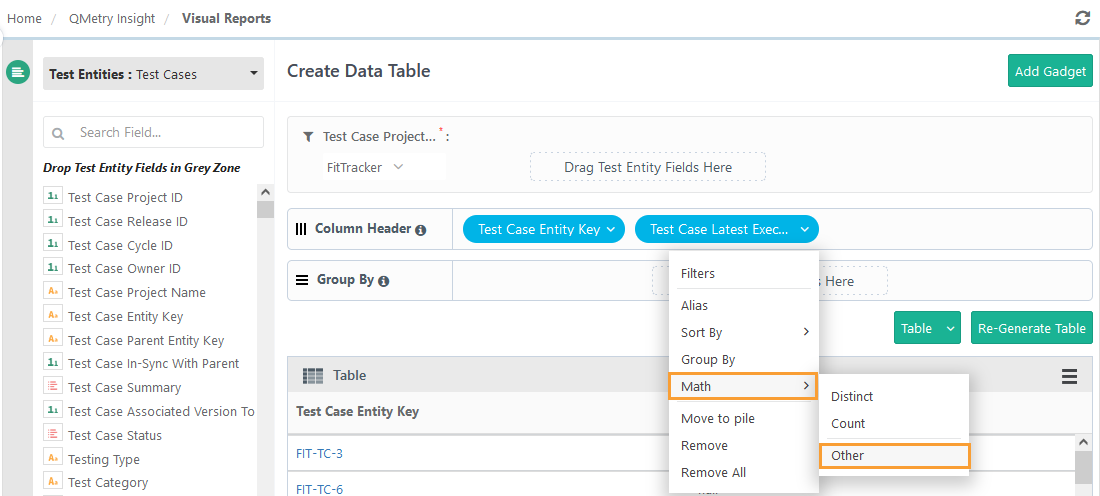Screen dimensions: 1100x496
Task: Choose Distinct in the Math submenu
Action: 852,397
